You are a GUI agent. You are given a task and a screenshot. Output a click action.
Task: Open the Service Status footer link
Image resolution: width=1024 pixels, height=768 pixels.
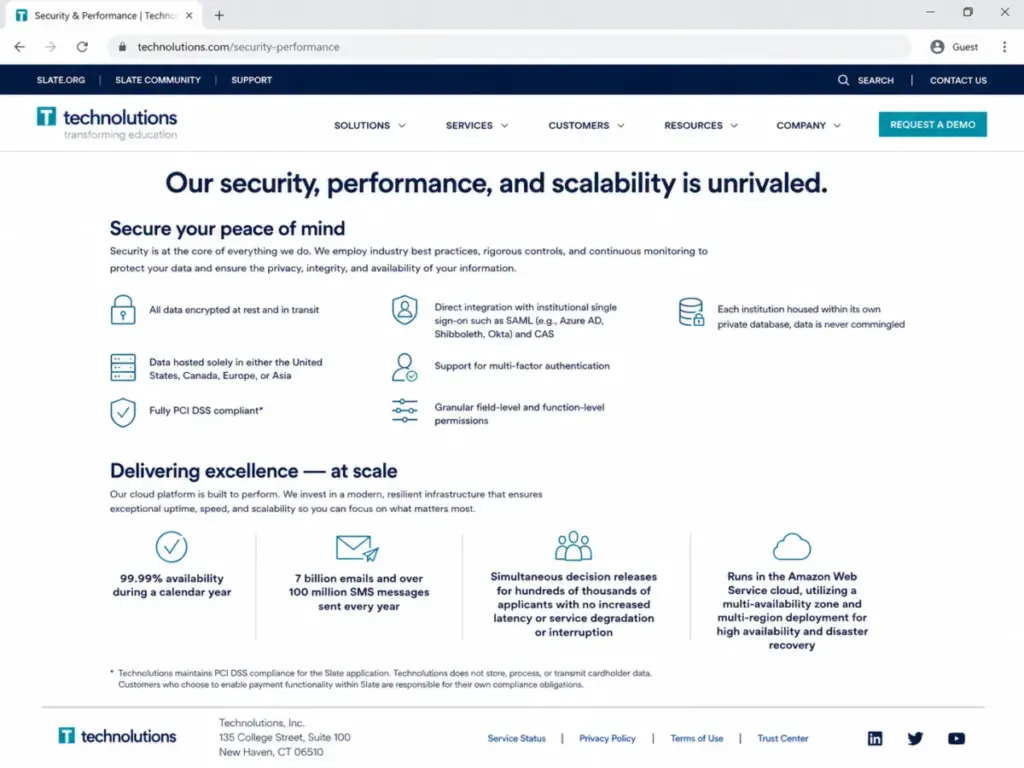click(517, 738)
